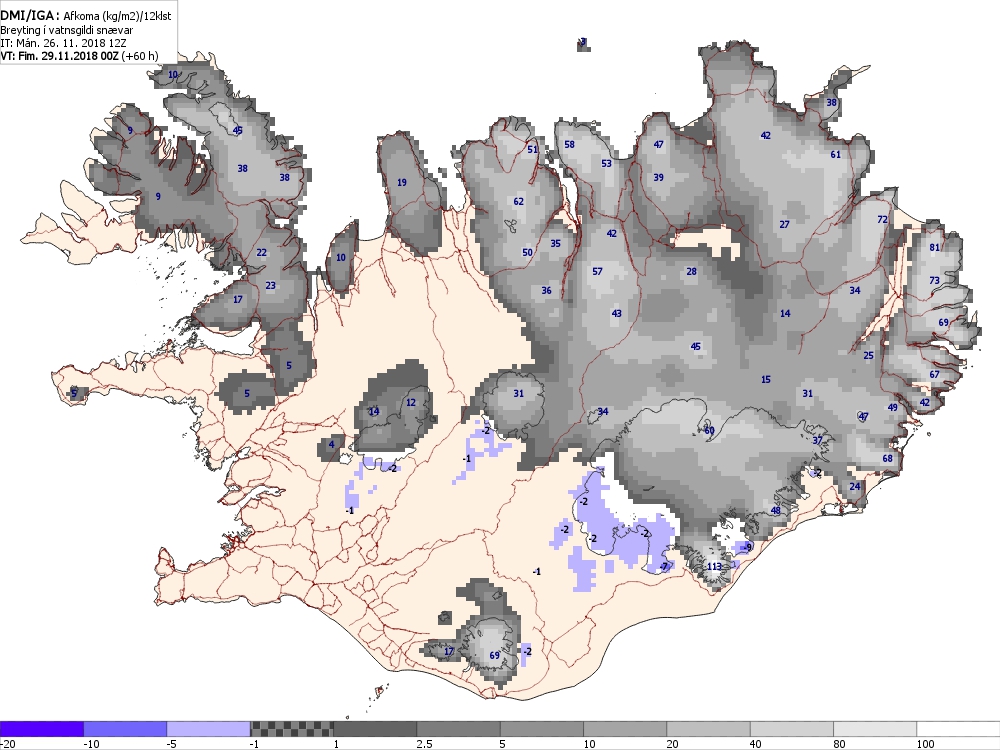The image size is (1000, 750).
Task: Click the '53' value on the north coast
Action: [x=607, y=163]
